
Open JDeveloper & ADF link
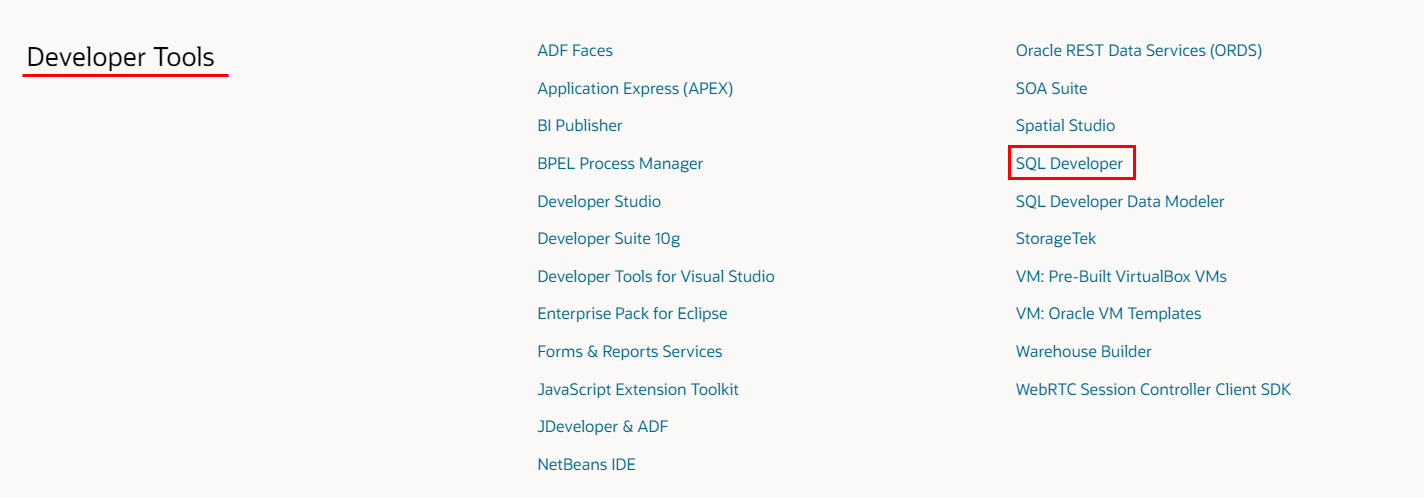point(603,426)
